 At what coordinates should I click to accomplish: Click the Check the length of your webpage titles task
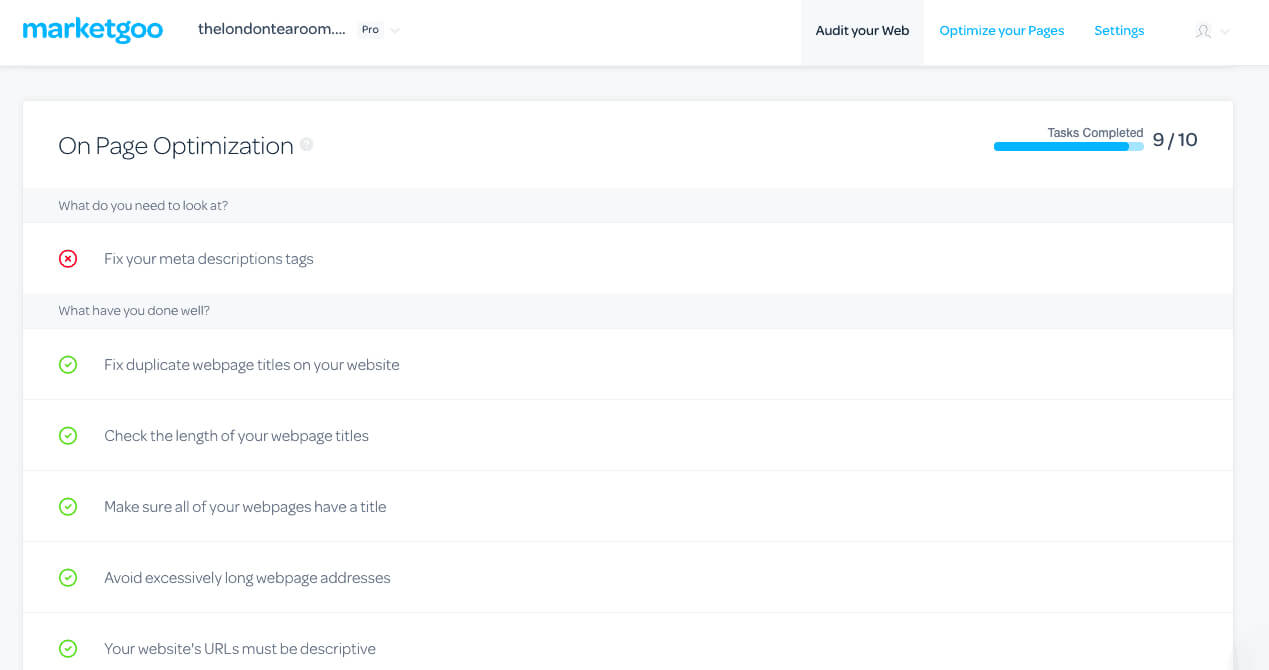[x=236, y=435]
